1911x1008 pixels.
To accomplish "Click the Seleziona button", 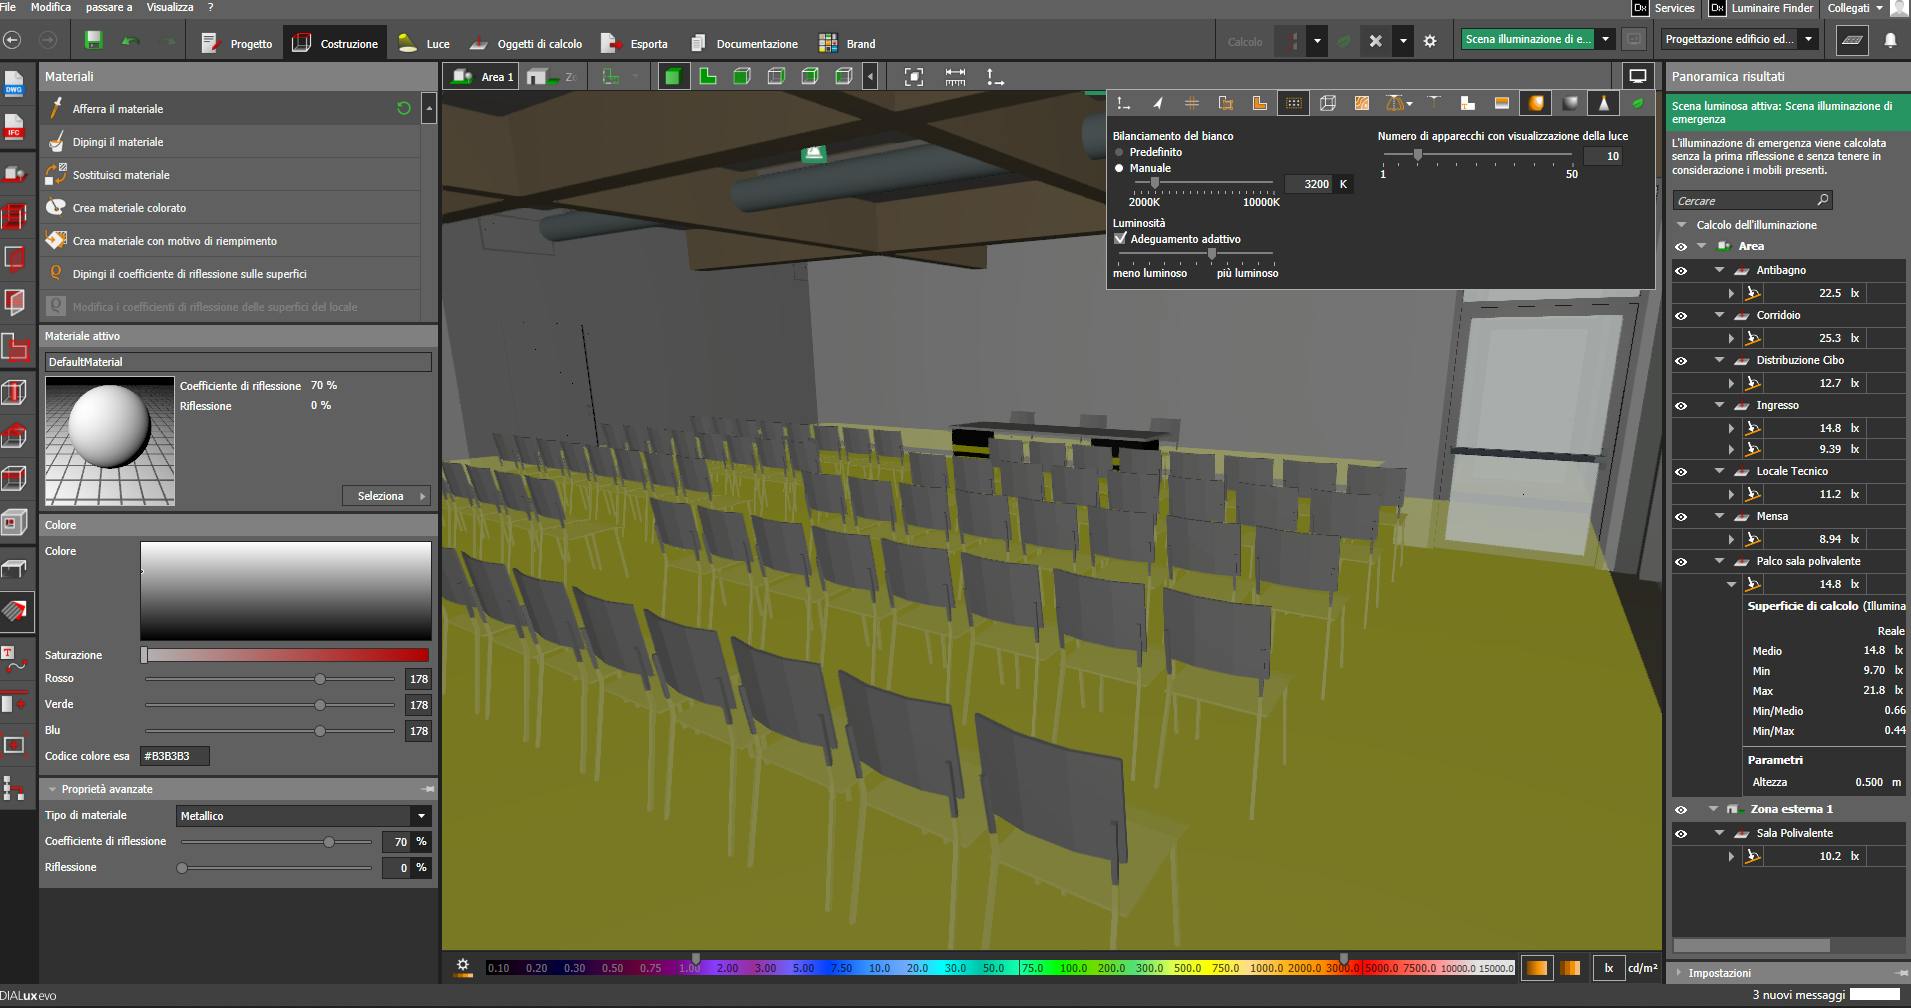I will tap(387, 496).
